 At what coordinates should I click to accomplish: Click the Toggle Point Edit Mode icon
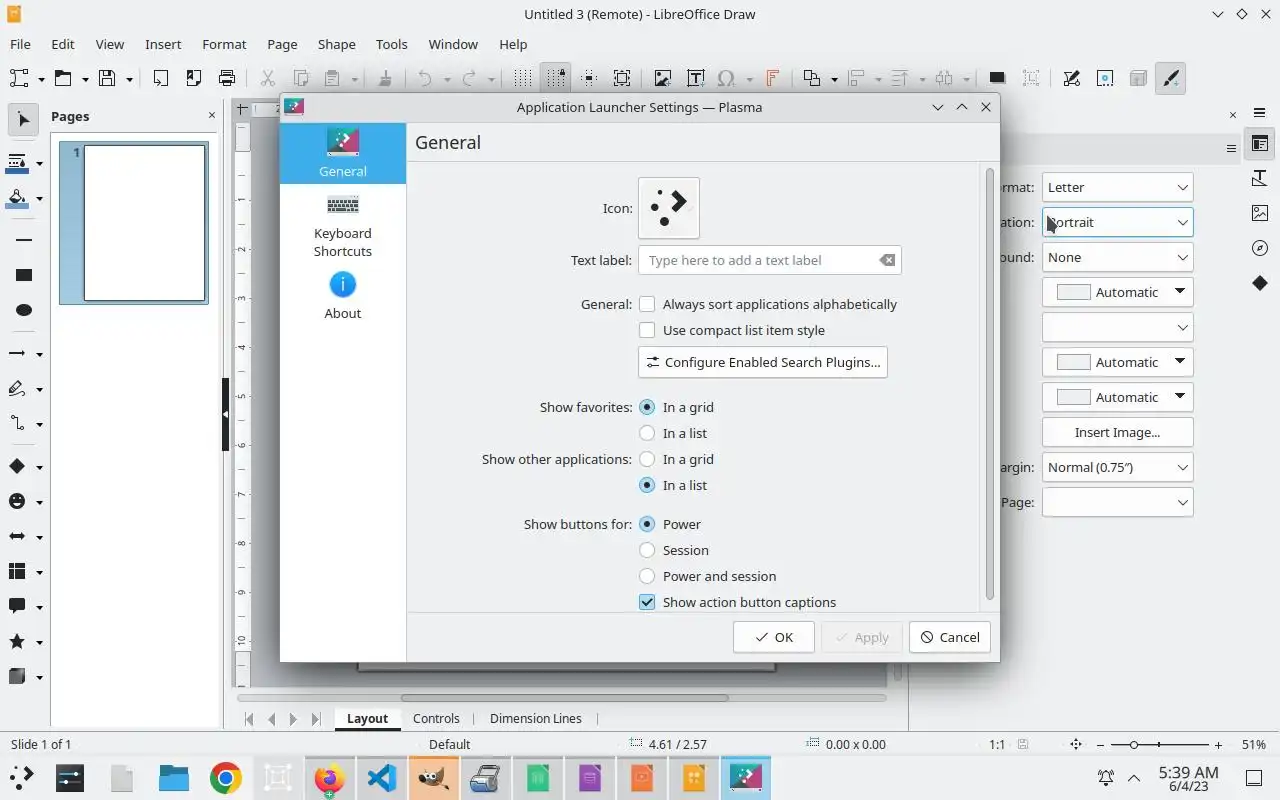tap(1071, 78)
